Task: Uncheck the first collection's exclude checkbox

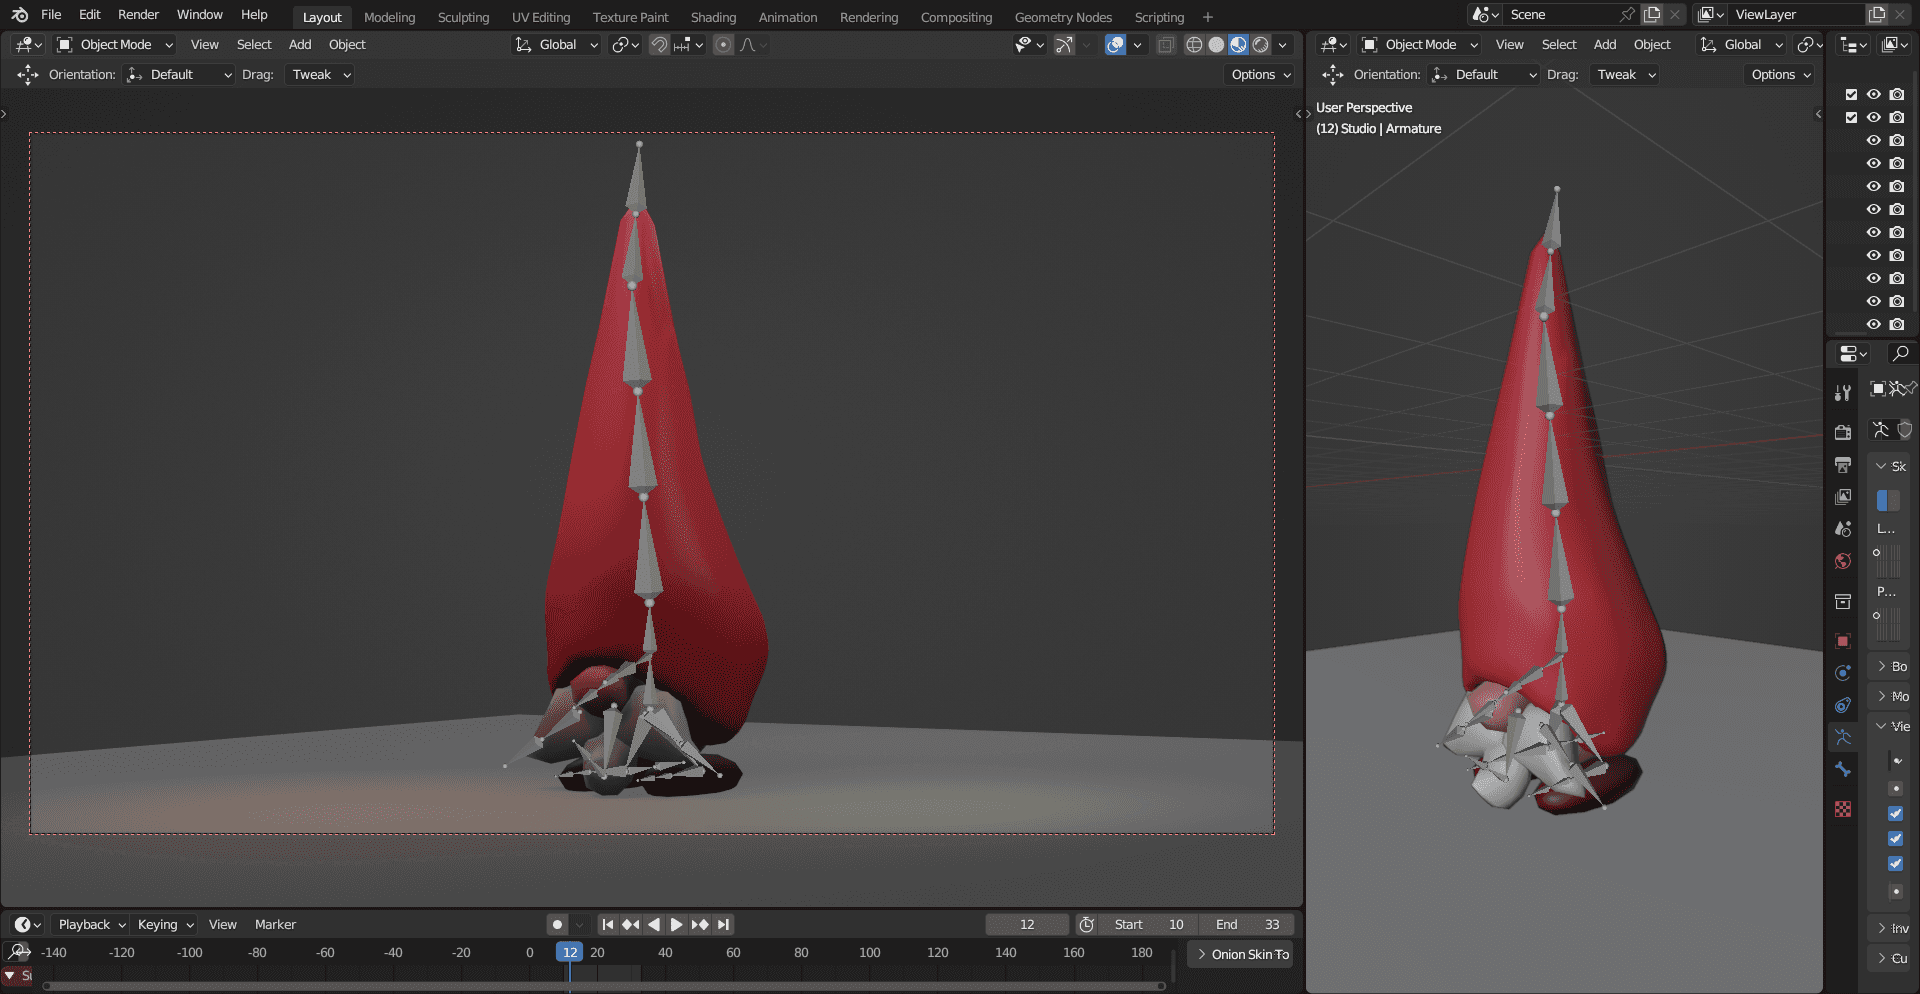Action: [x=1851, y=95]
